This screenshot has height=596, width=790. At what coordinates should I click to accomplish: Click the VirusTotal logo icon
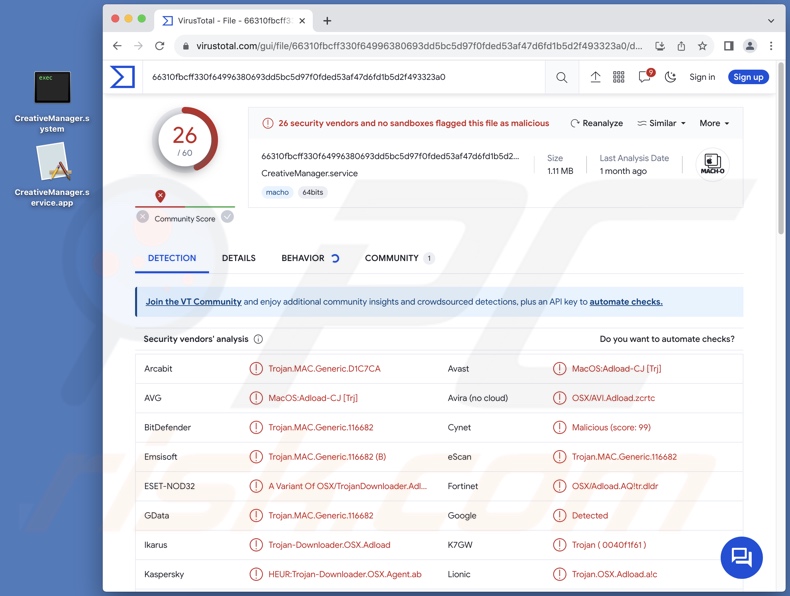click(122, 77)
